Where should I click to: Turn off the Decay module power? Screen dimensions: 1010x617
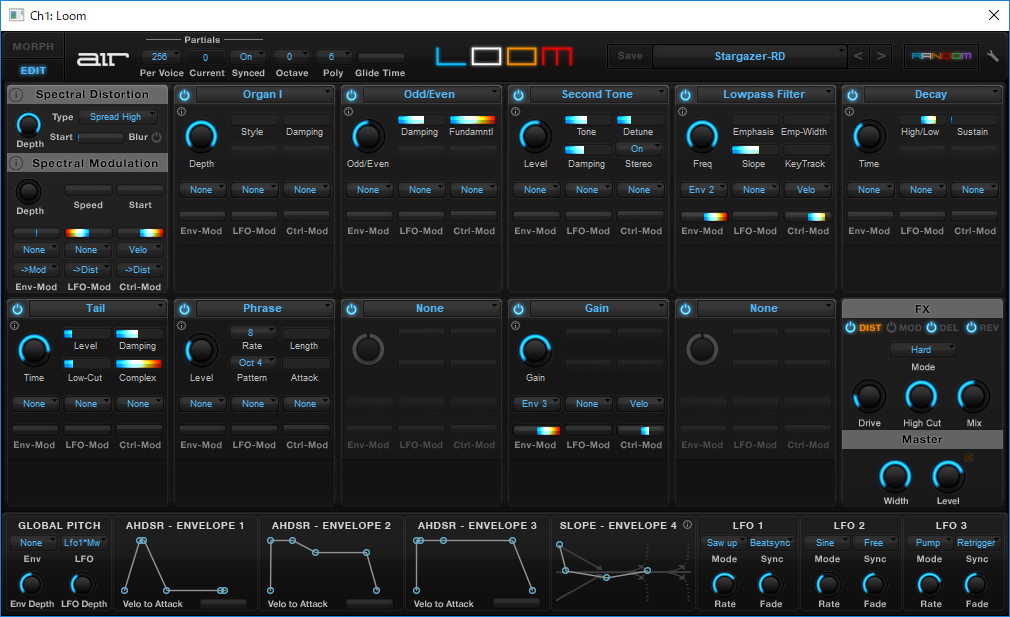852,95
